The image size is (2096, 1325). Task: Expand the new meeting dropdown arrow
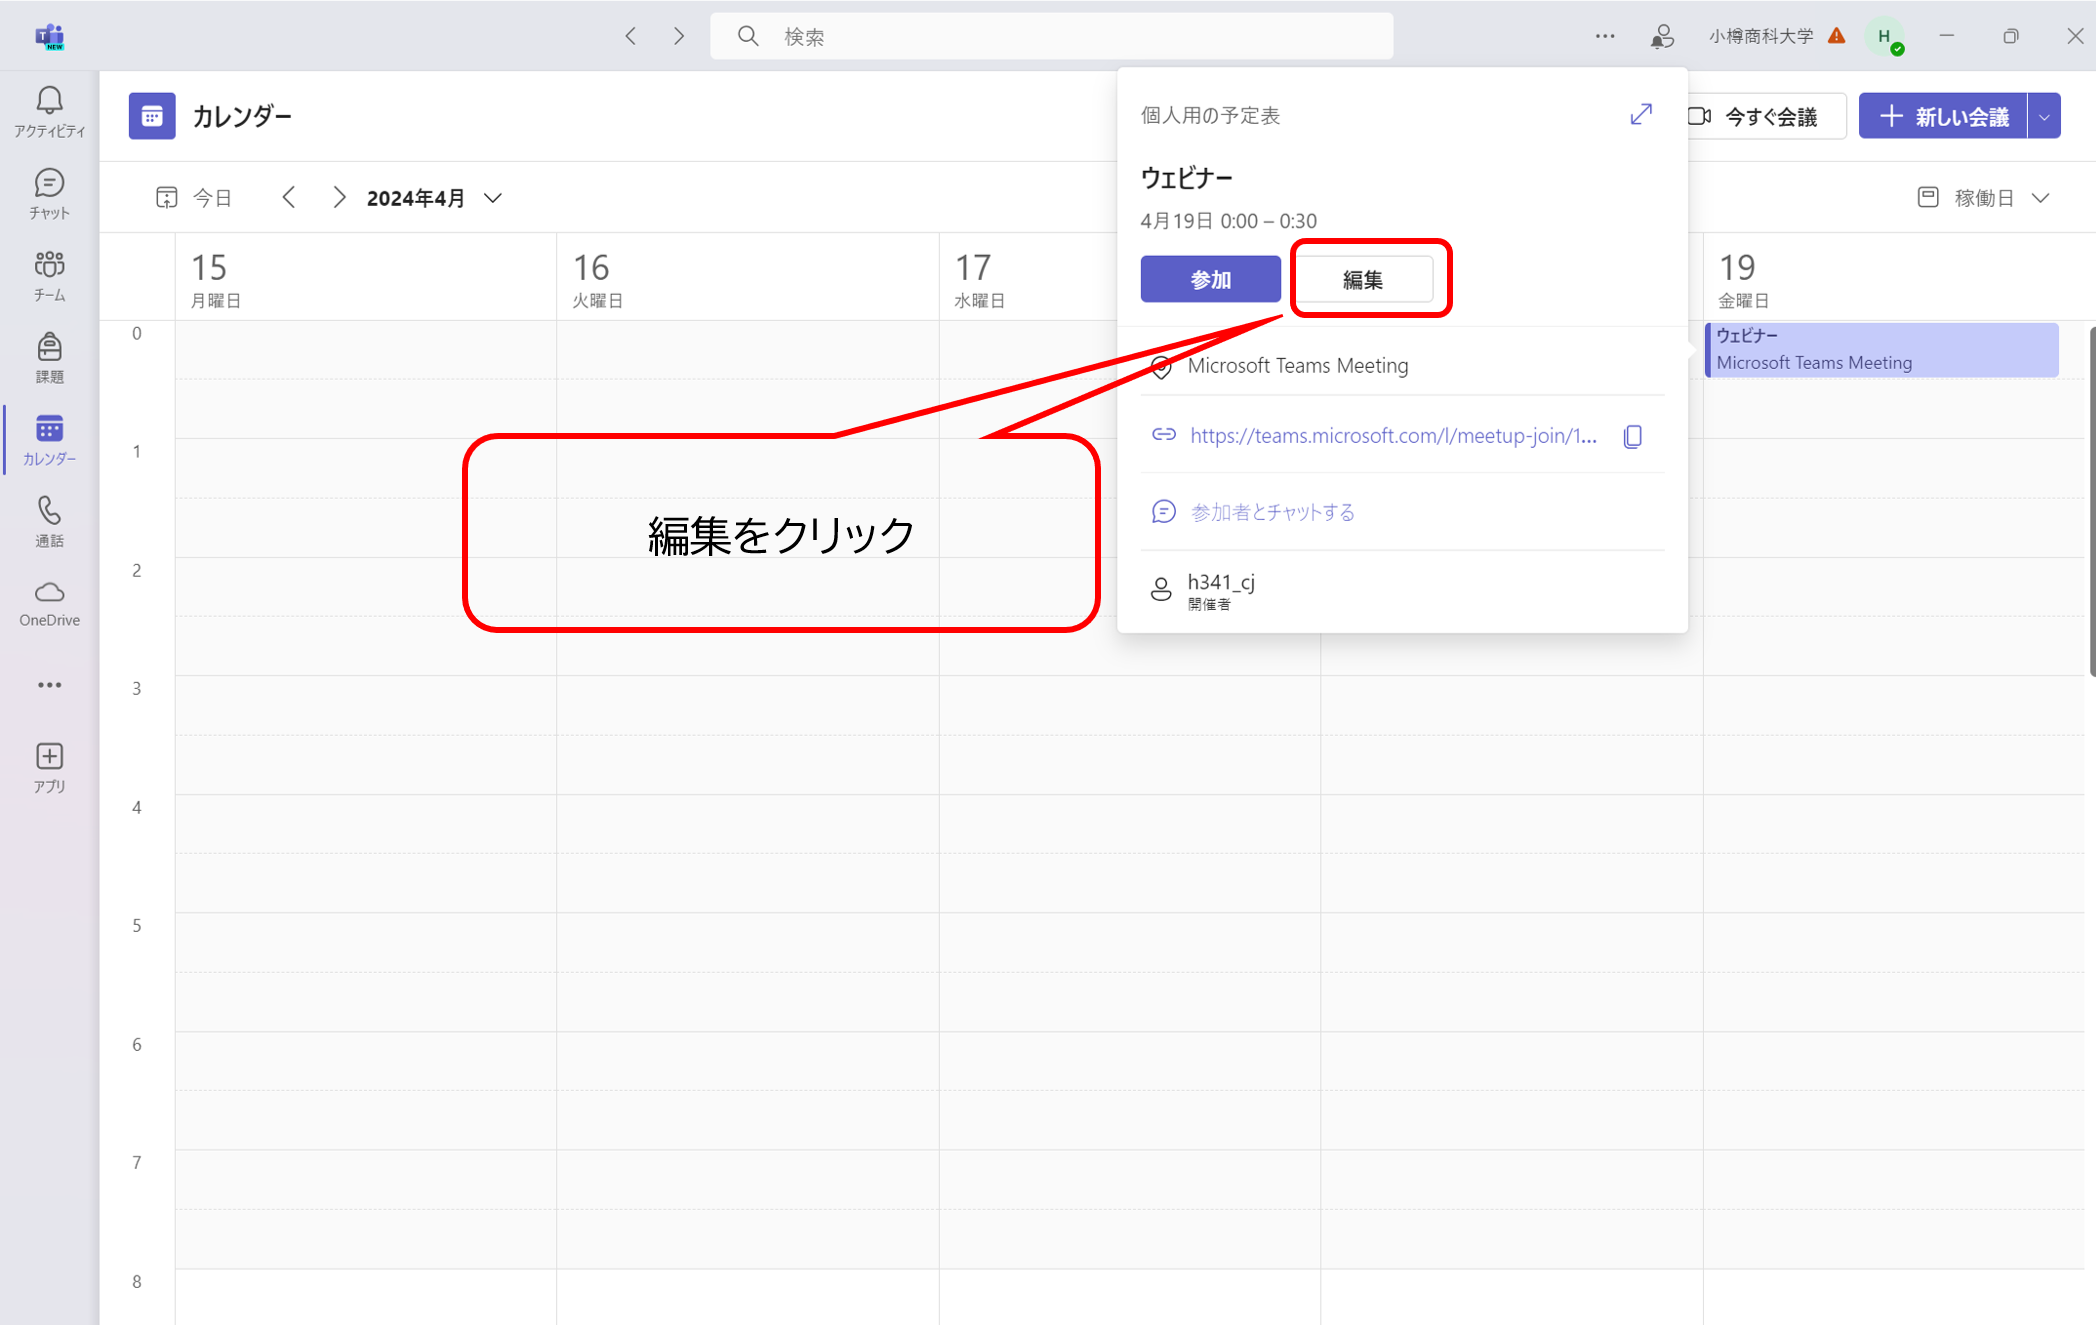pyautogui.click(x=2044, y=117)
